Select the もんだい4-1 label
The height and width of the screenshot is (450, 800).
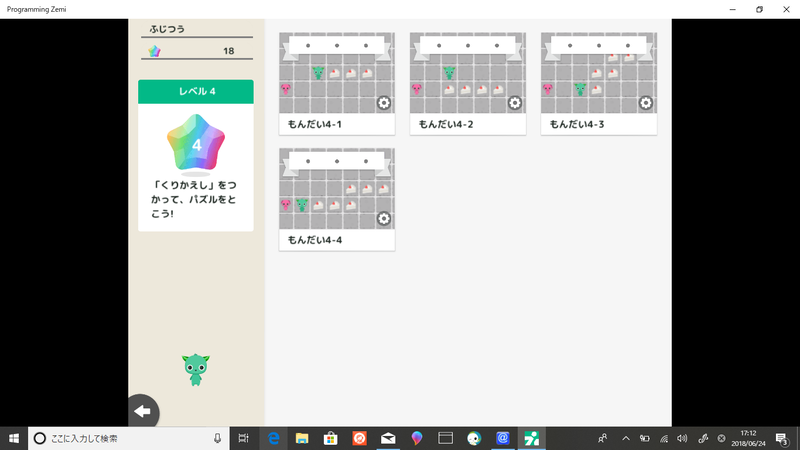pos(315,124)
